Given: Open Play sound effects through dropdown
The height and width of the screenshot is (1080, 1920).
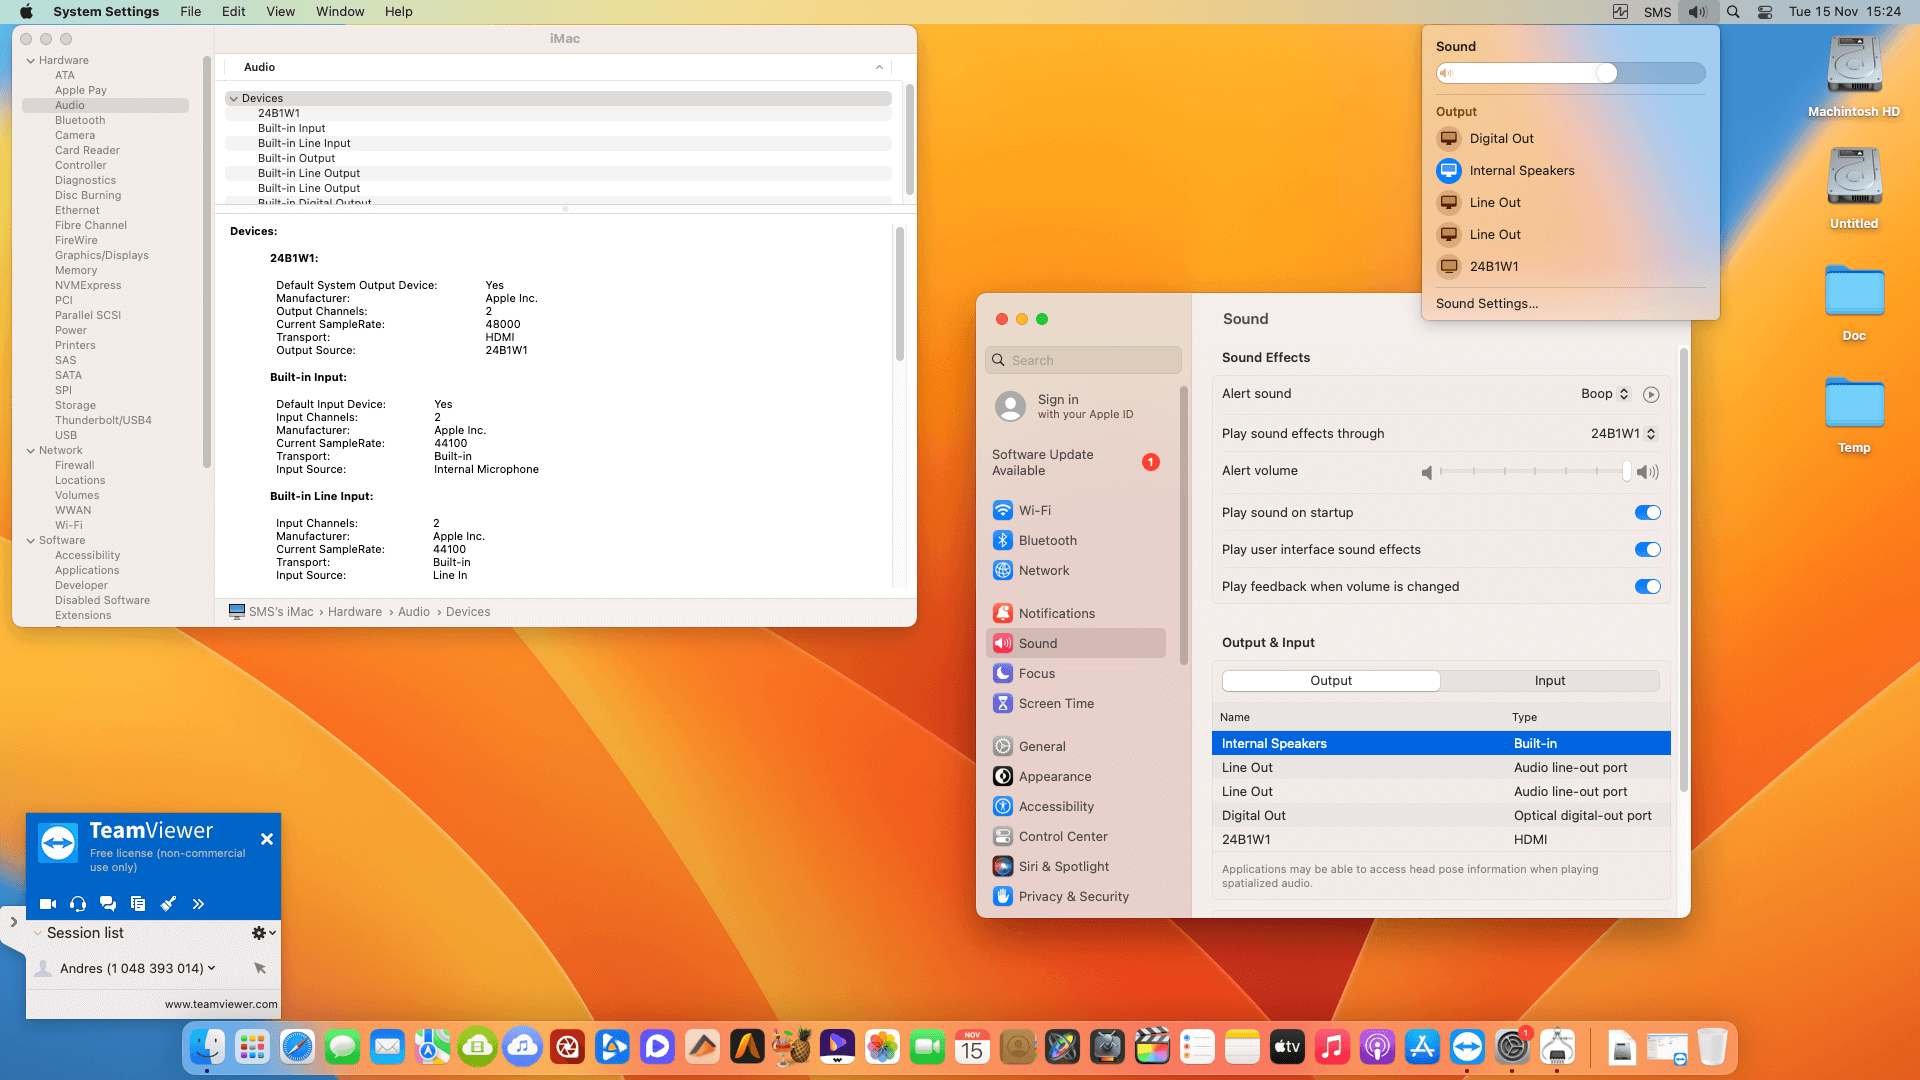Looking at the screenshot, I should point(1624,434).
